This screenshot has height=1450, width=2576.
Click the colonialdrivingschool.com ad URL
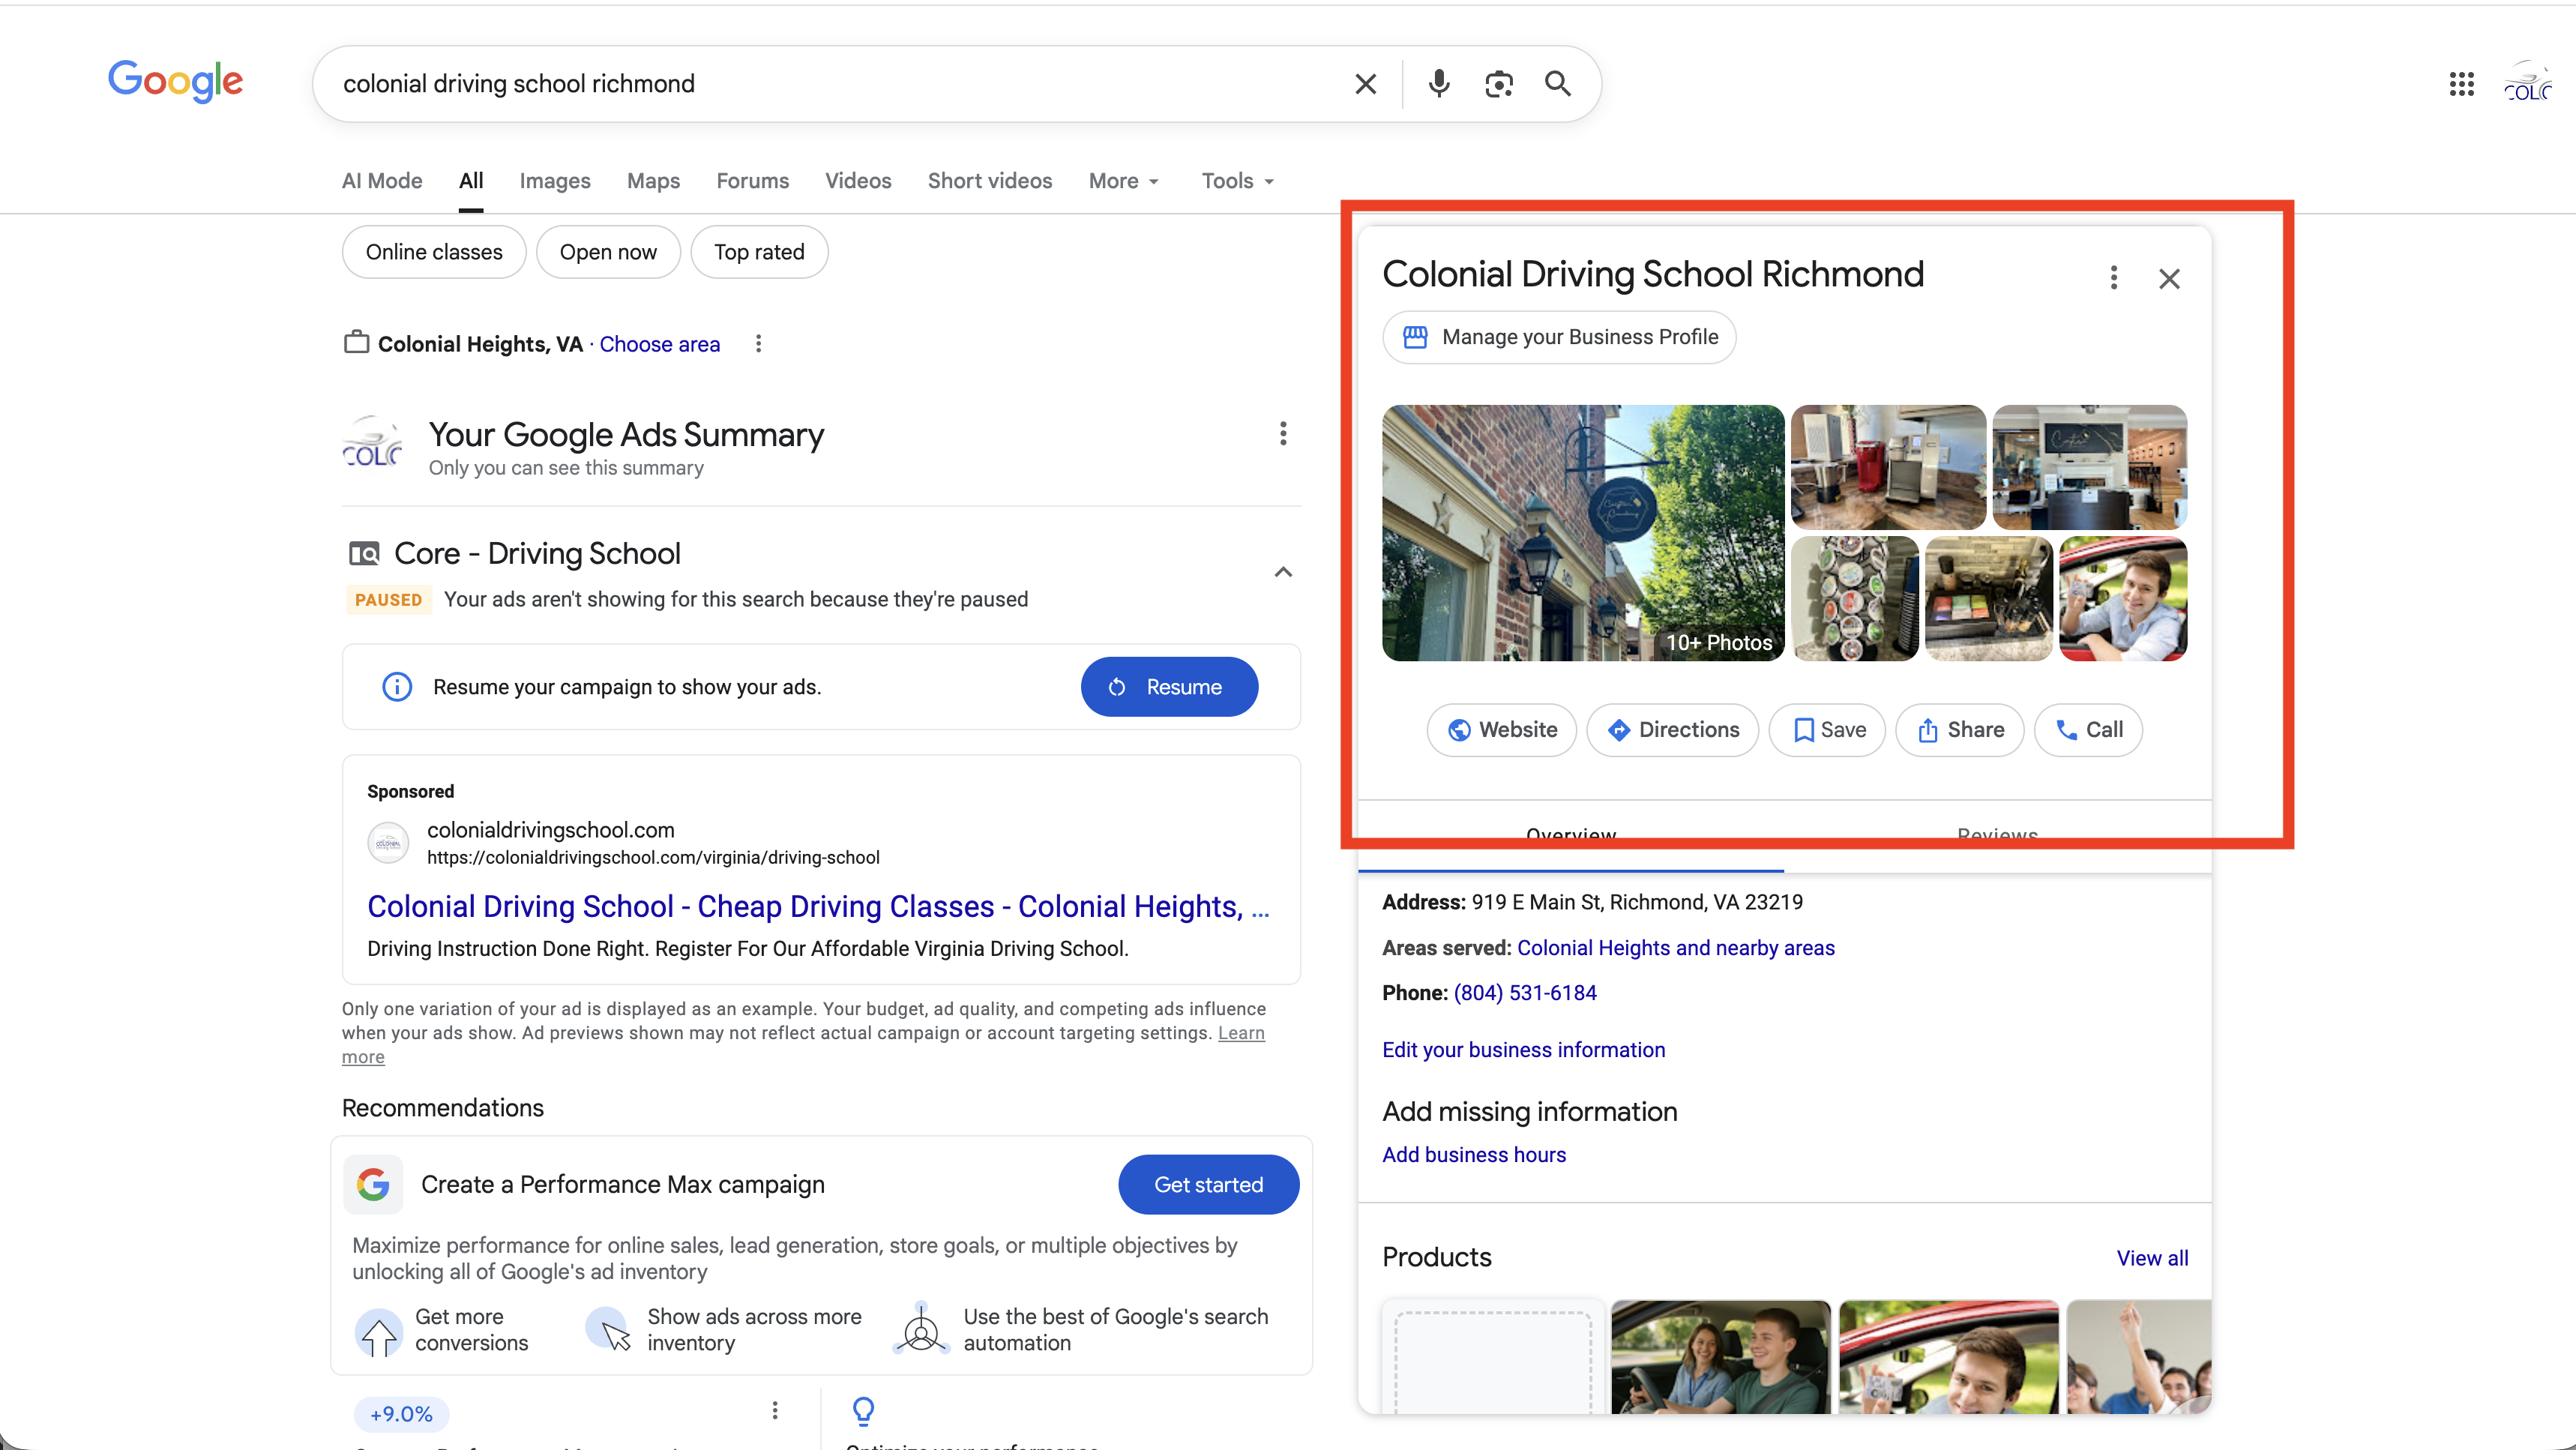[653, 858]
